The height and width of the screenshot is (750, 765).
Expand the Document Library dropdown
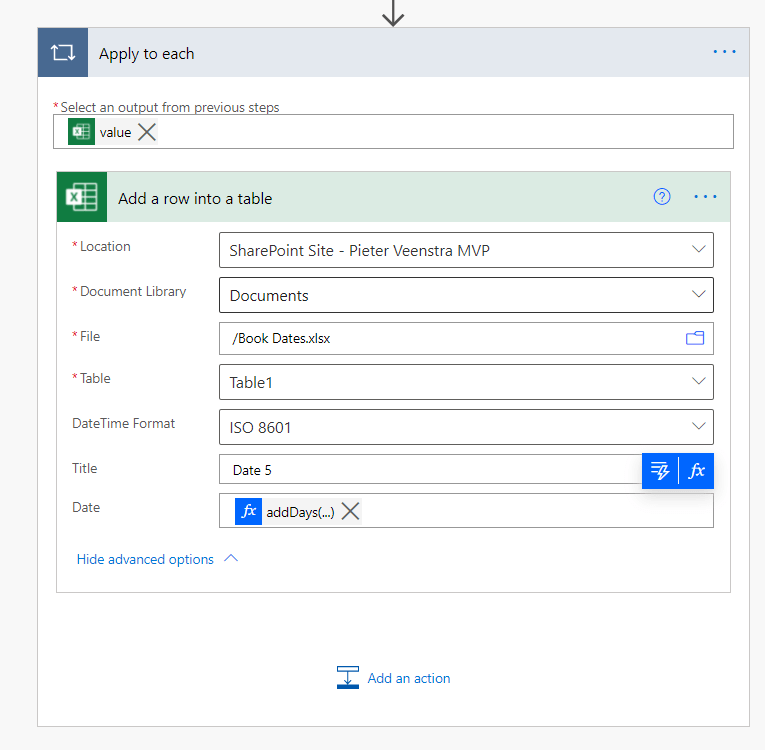(699, 294)
